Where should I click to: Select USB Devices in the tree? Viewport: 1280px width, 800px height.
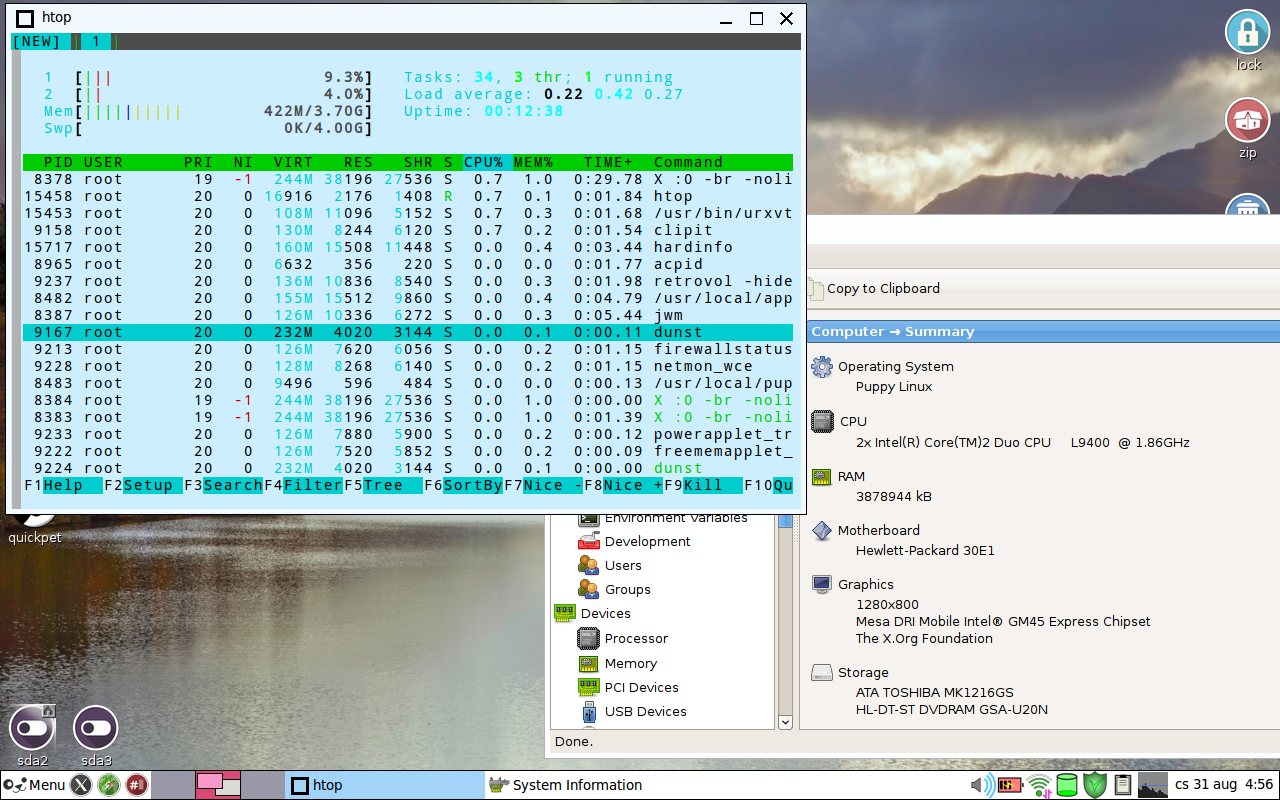coord(633,711)
